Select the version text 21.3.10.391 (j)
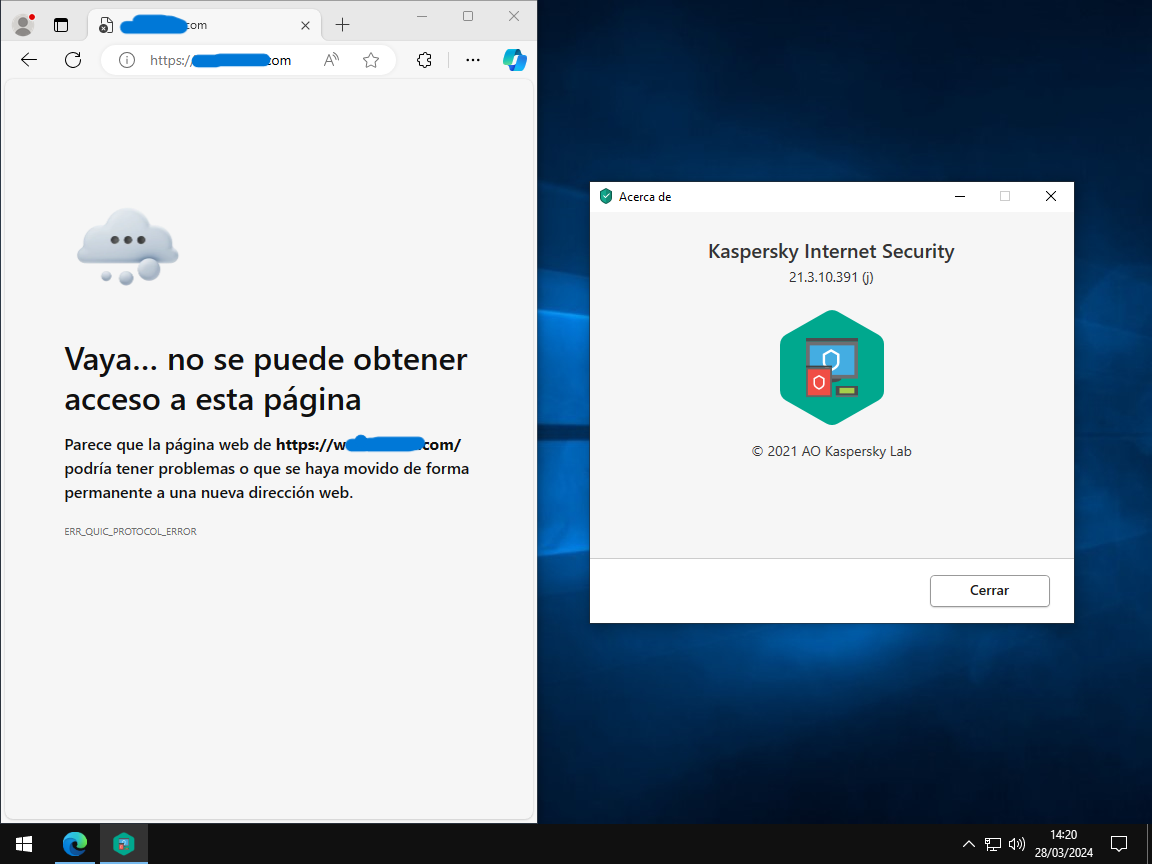Viewport: 1152px width, 864px height. point(831,277)
